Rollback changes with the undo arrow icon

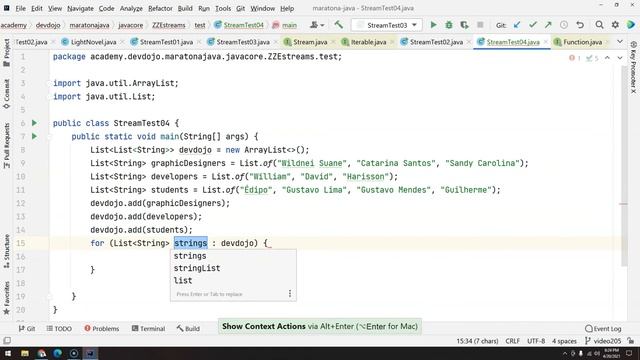pyautogui.click(x=580, y=25)
